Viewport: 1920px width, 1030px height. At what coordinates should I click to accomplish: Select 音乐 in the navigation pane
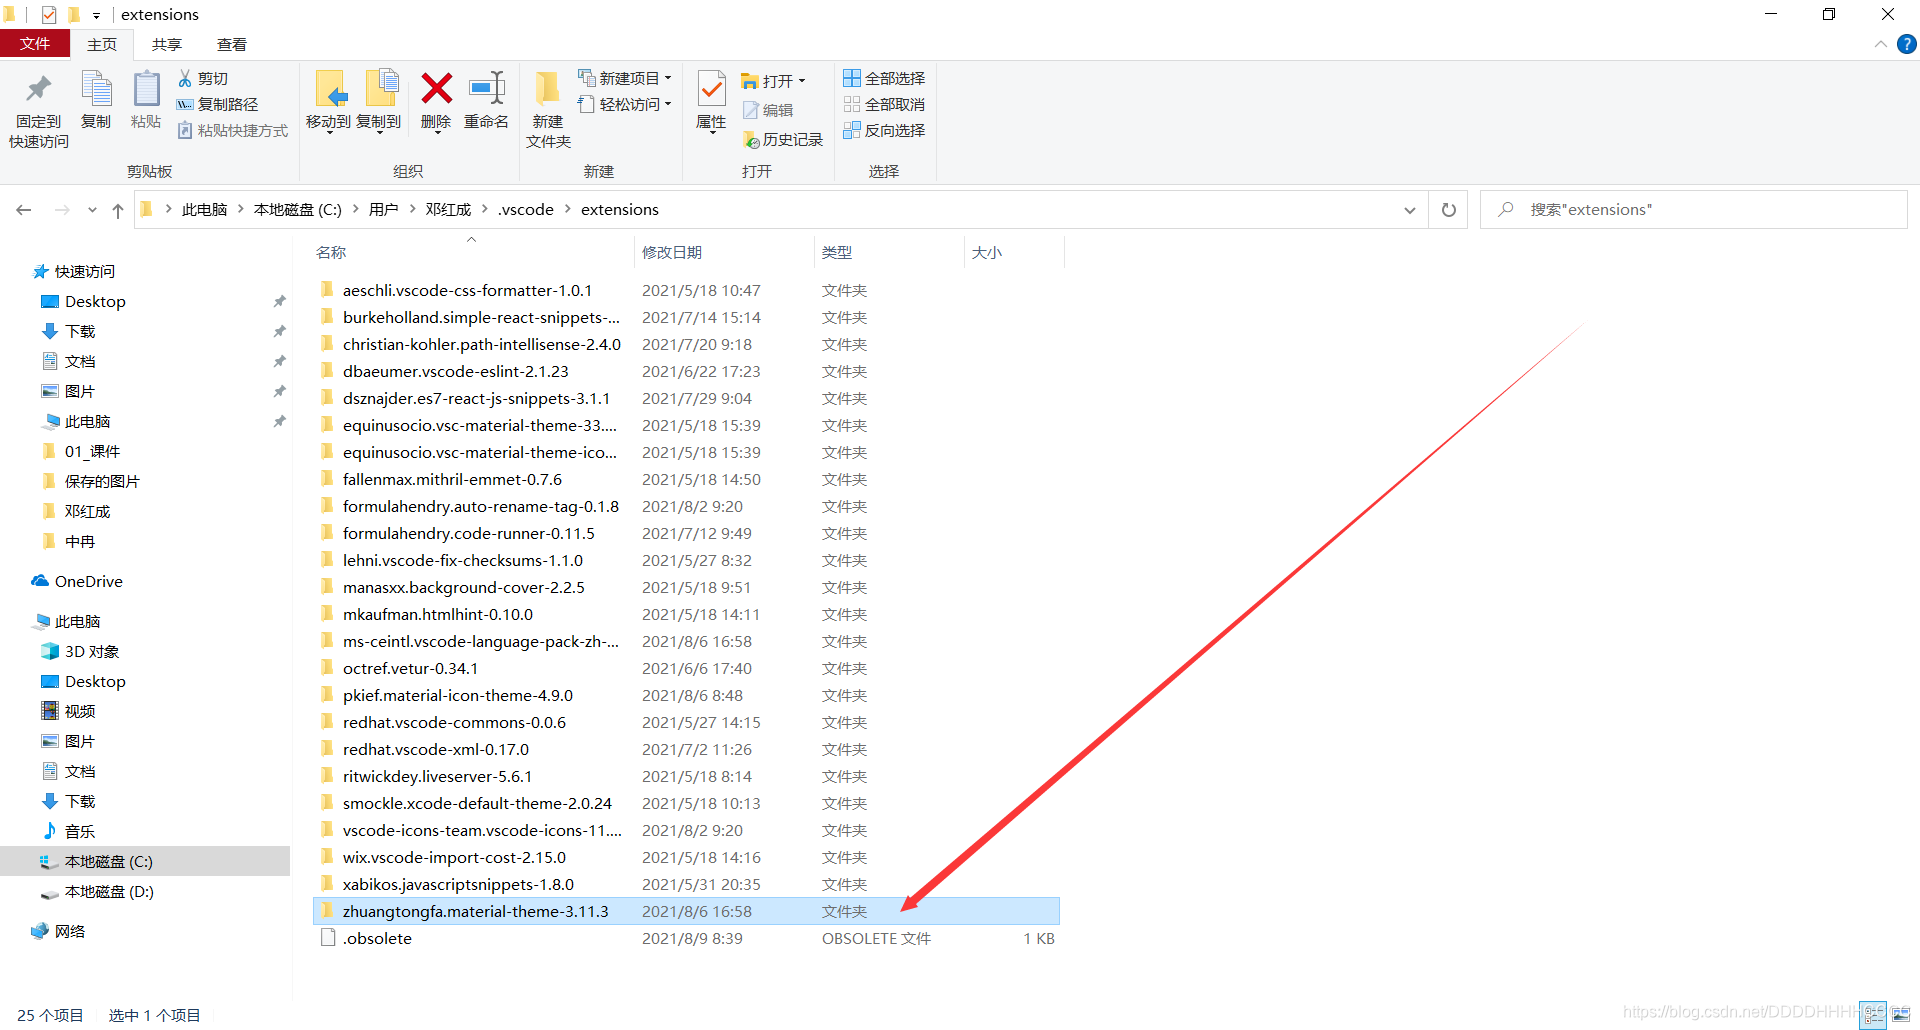coord(80,831)
